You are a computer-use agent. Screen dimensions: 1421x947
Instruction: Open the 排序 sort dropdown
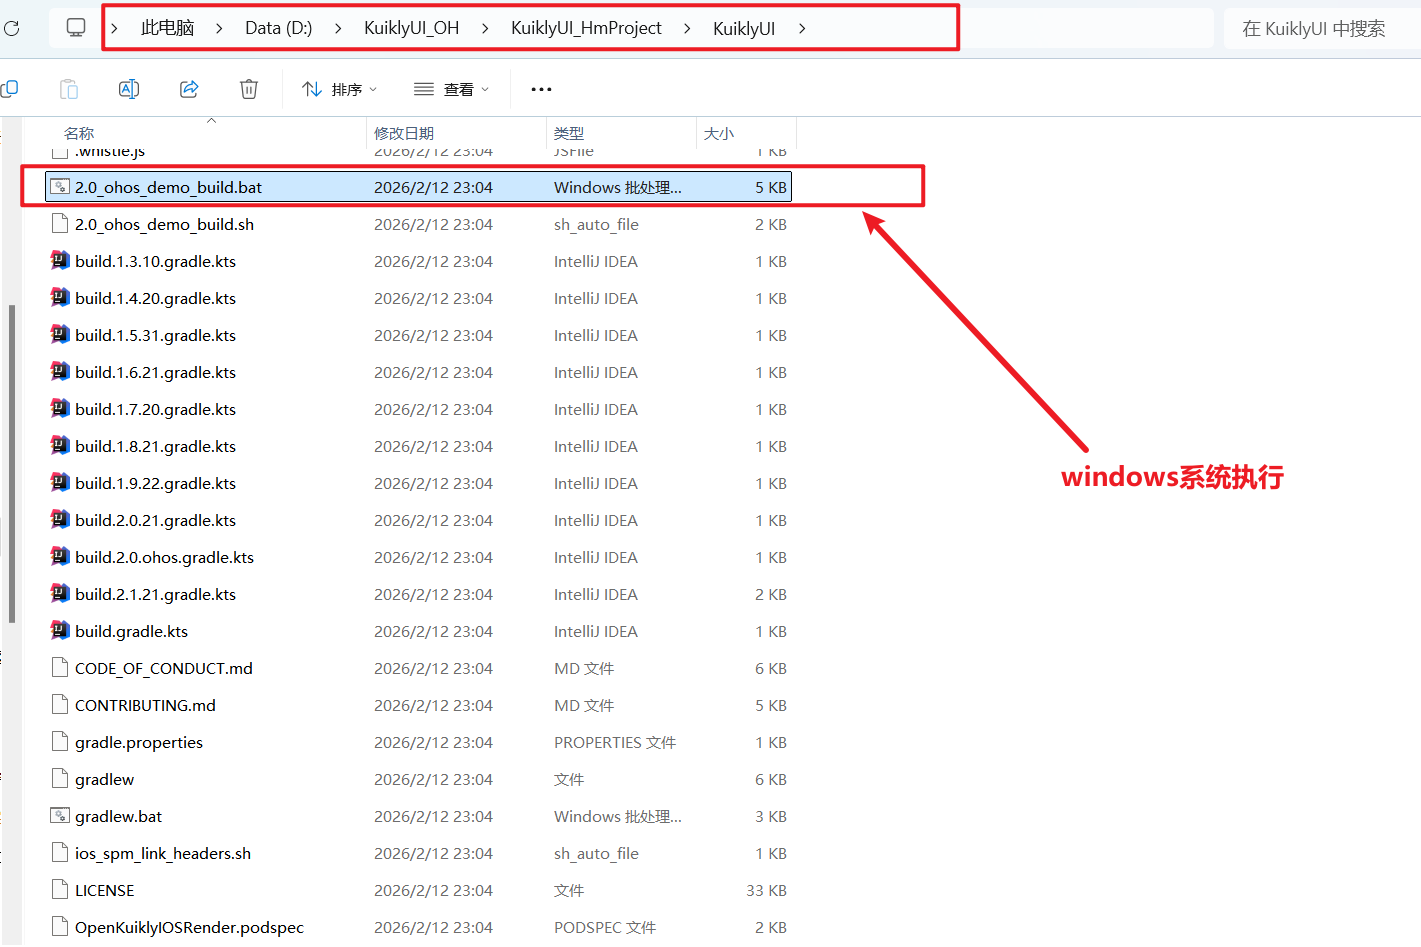coord(340,89)
